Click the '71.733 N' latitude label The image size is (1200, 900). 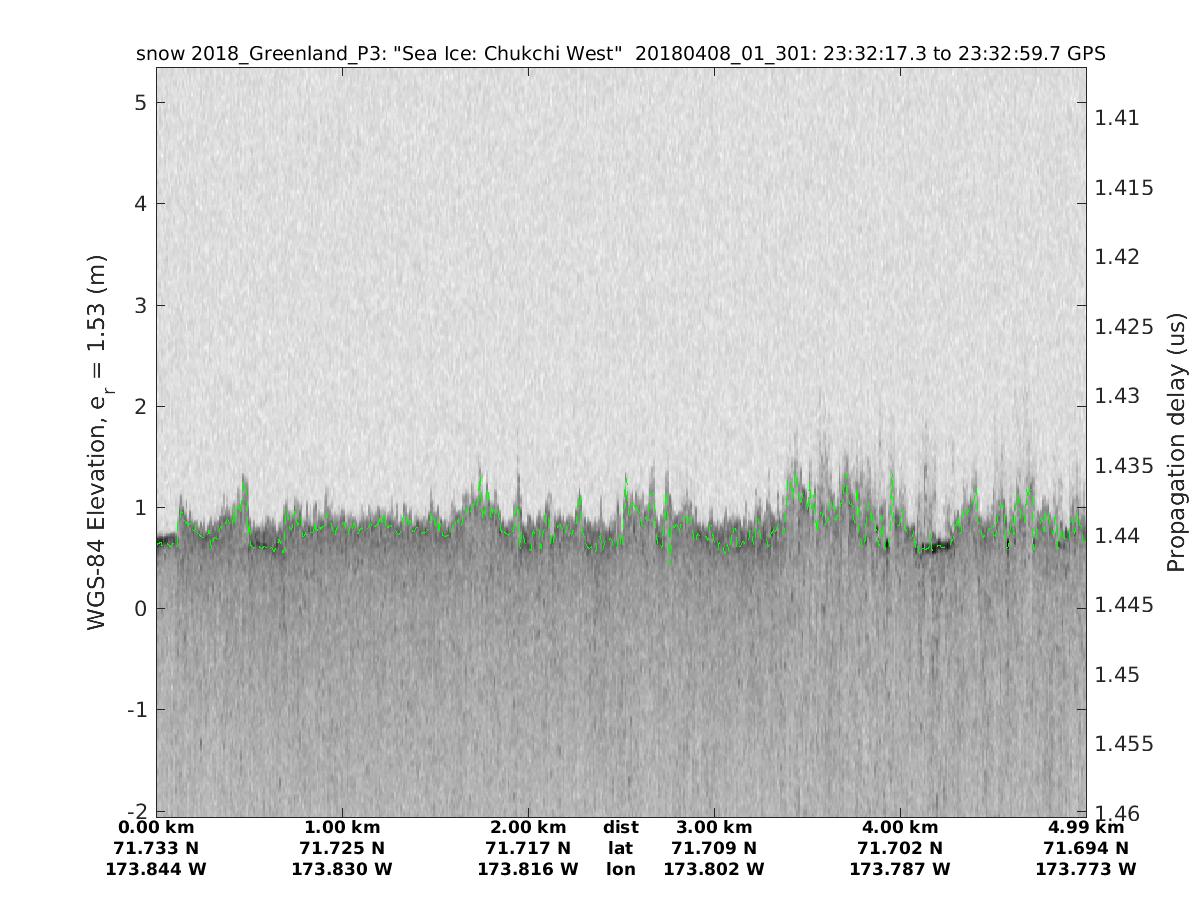156,849
